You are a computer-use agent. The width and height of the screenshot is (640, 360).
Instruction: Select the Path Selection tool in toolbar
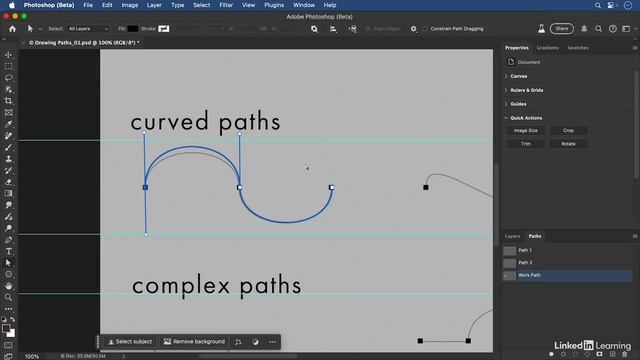click(8, 263)
